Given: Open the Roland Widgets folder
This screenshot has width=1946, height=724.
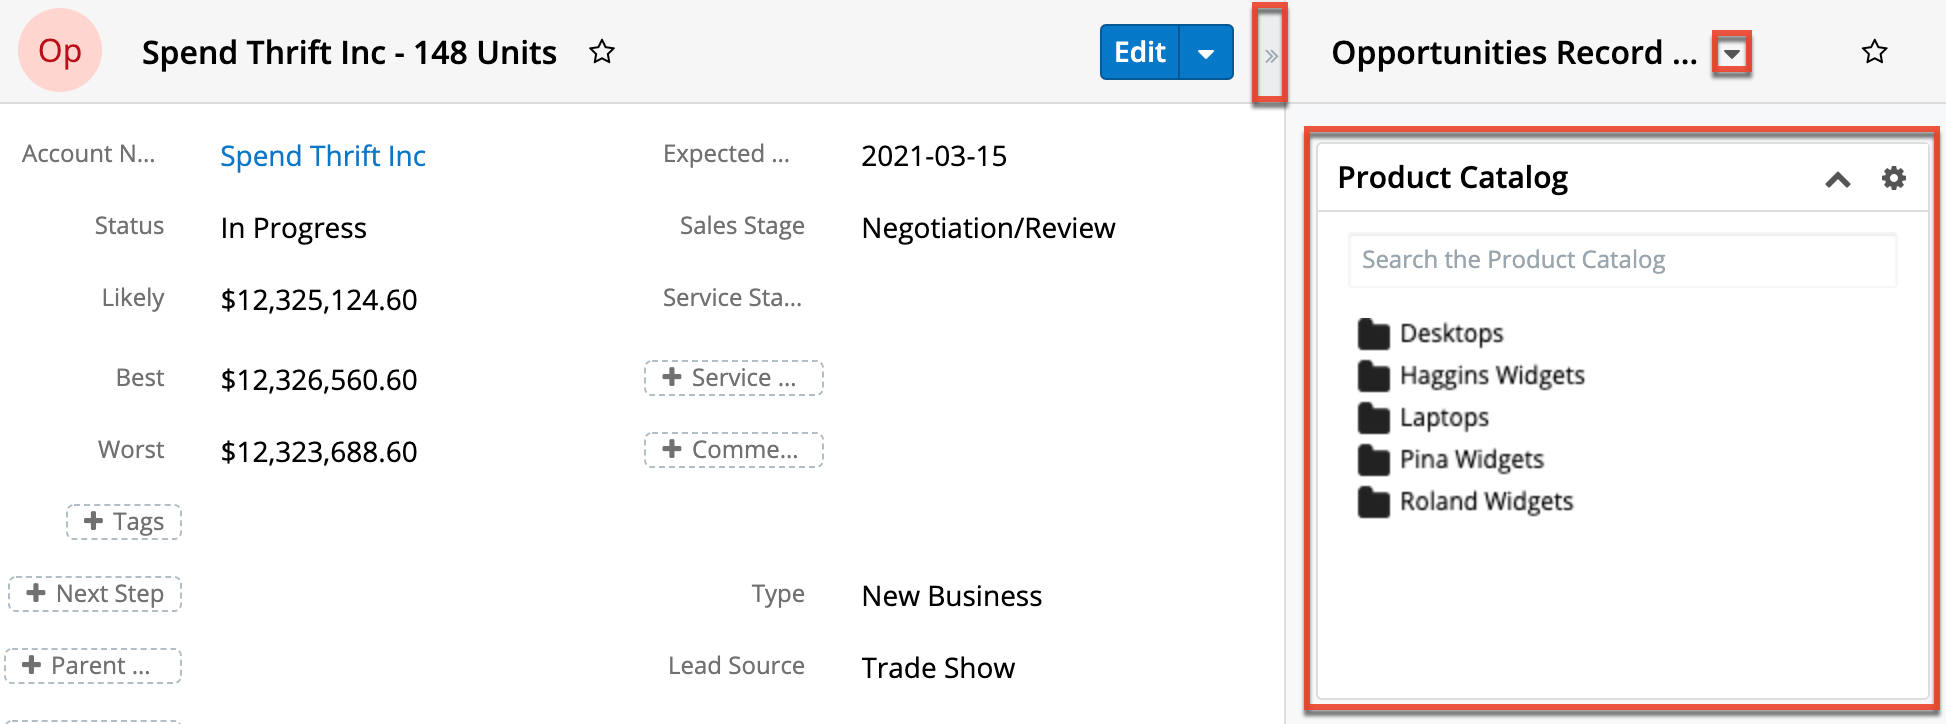Looking at the screenshot, I should [1486, 501].
